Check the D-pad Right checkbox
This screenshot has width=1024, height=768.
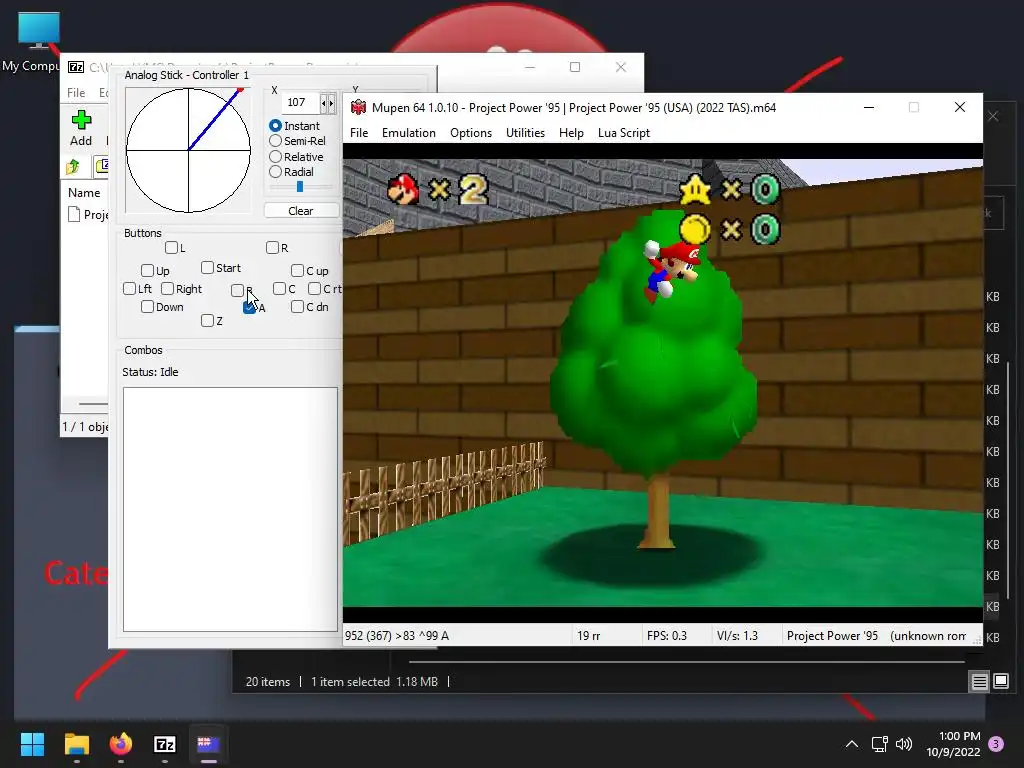[x=167, y=289]
